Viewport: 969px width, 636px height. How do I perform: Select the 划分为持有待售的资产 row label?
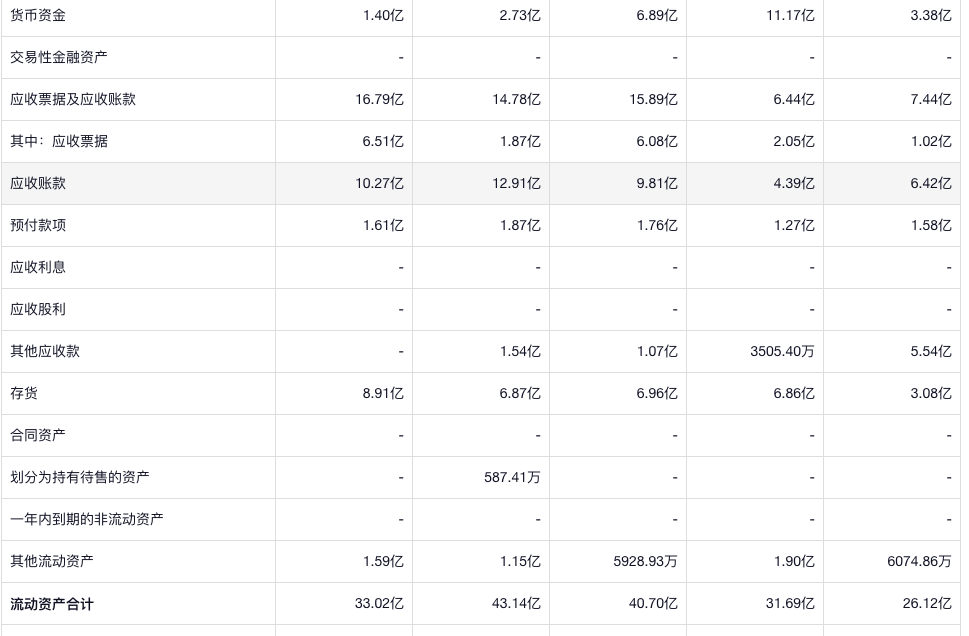tap(80, 477)
